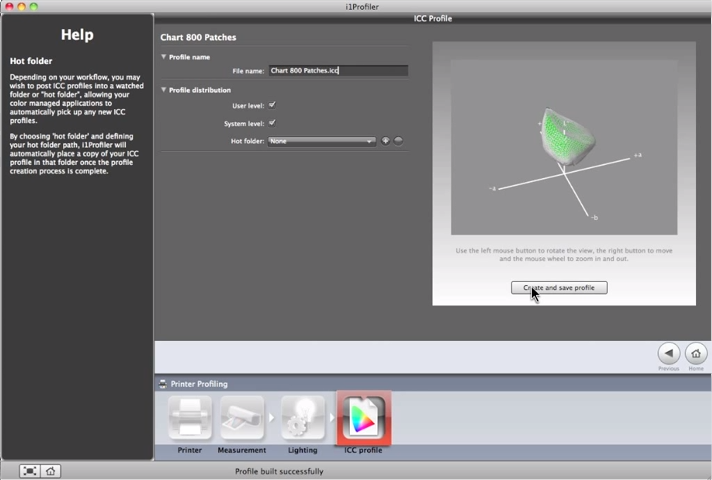The image size is (712, 480).
Task: Collapse the Profile name section
Action: point(164,57)
